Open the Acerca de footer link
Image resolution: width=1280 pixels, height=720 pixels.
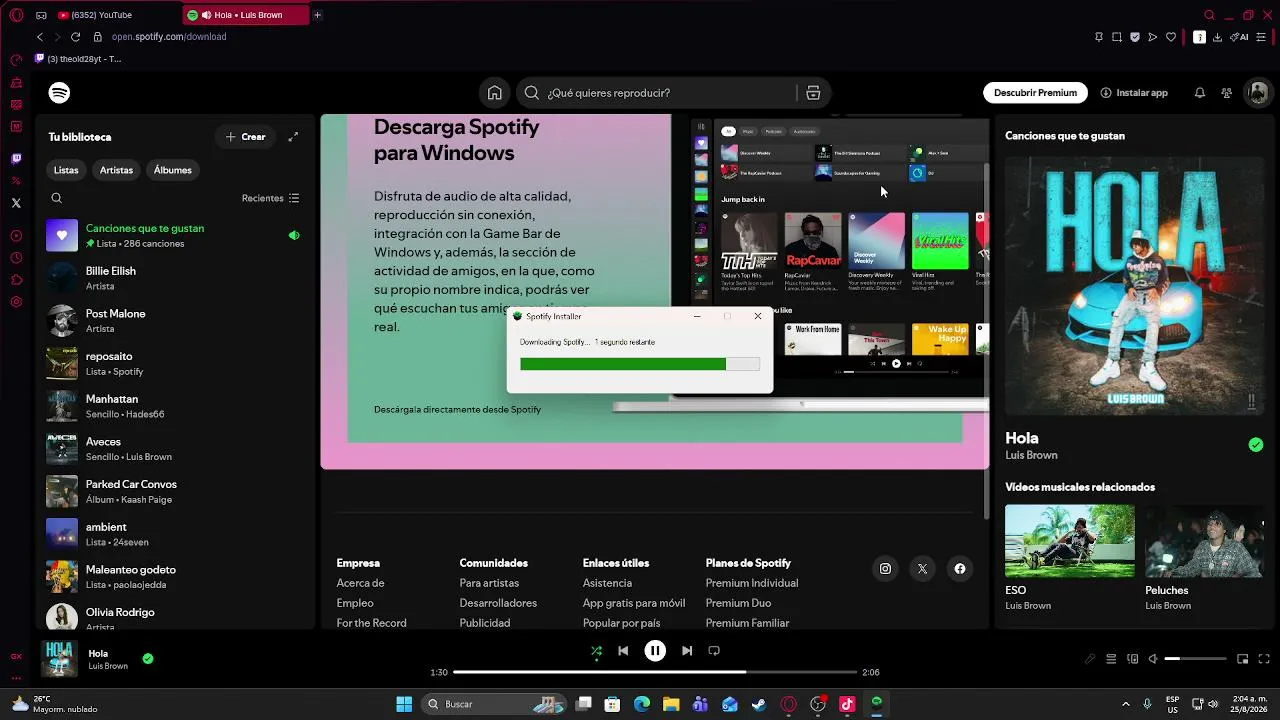pyautogui.click(x=361, y=583)
